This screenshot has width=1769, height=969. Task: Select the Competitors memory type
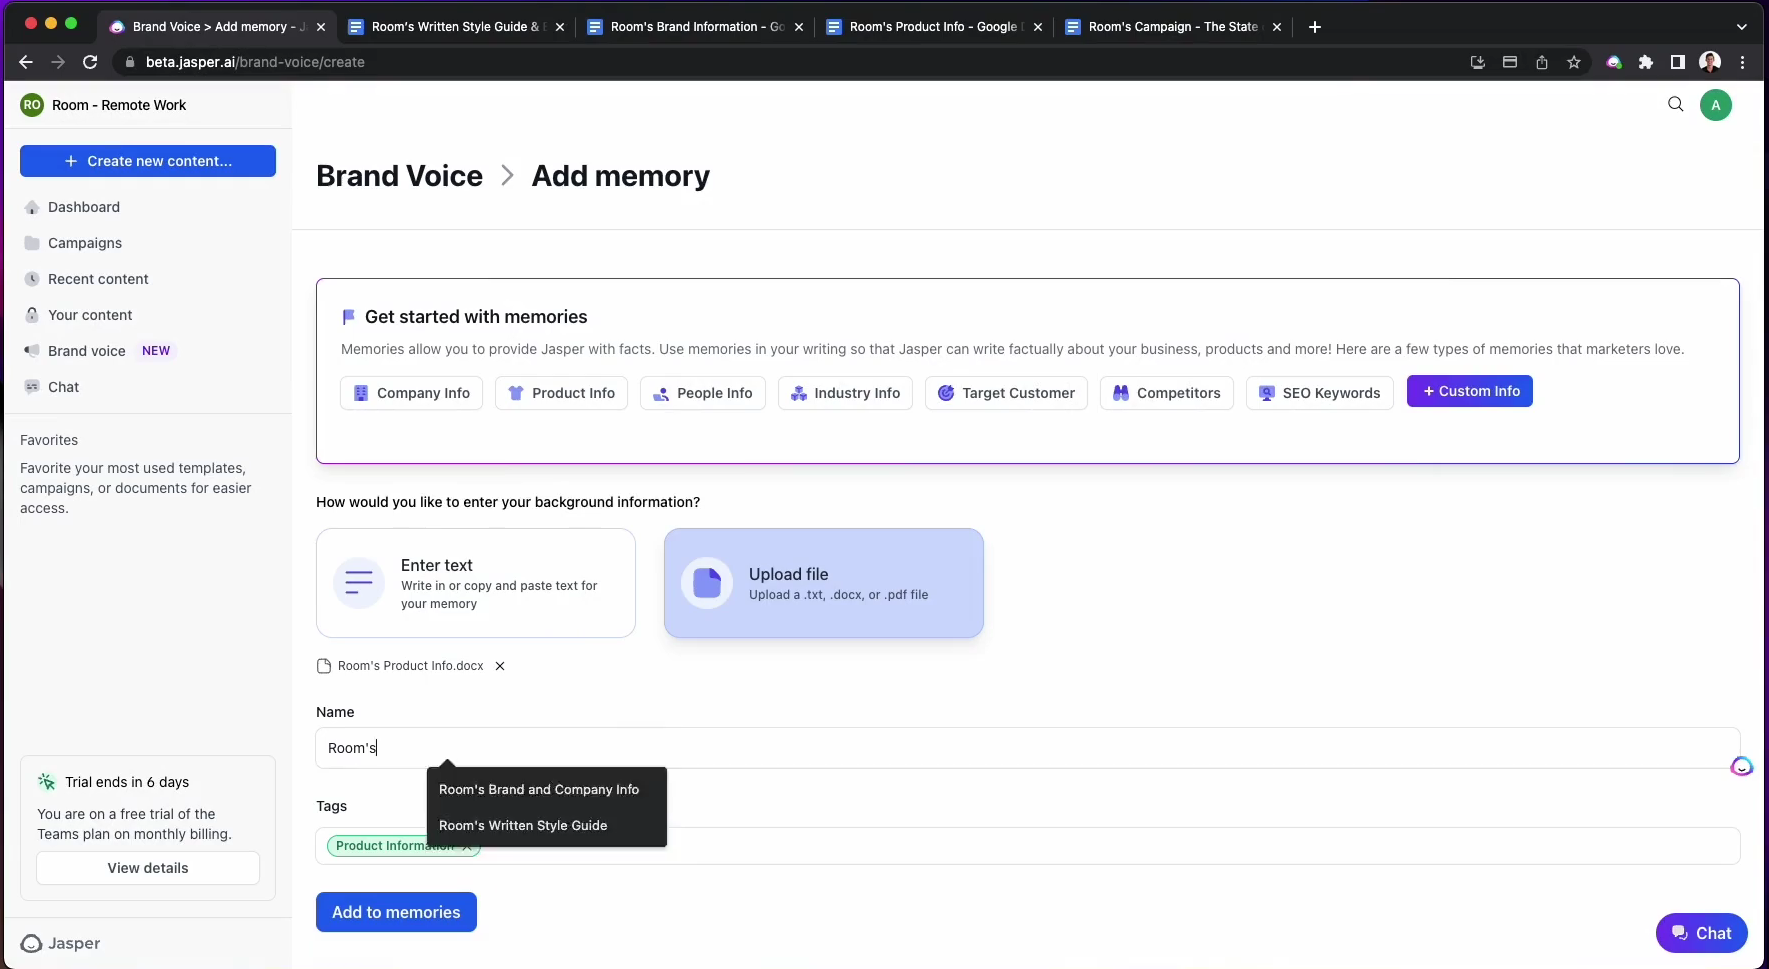click(1167, 393)
